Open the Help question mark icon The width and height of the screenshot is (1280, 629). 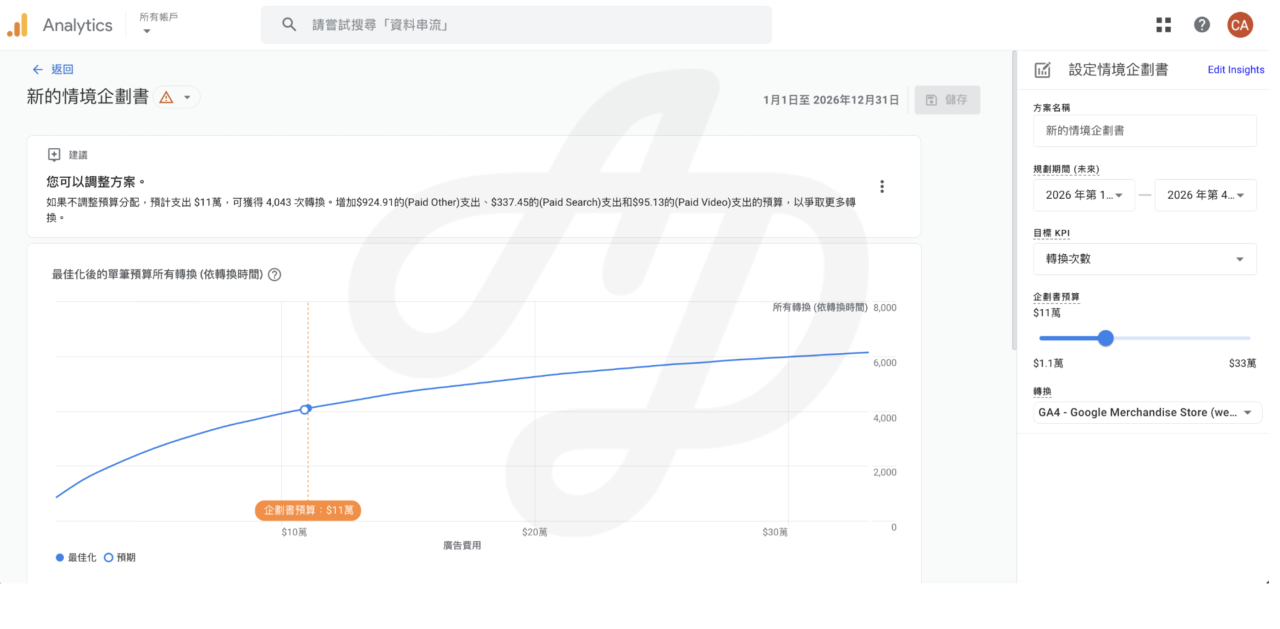1202,25
